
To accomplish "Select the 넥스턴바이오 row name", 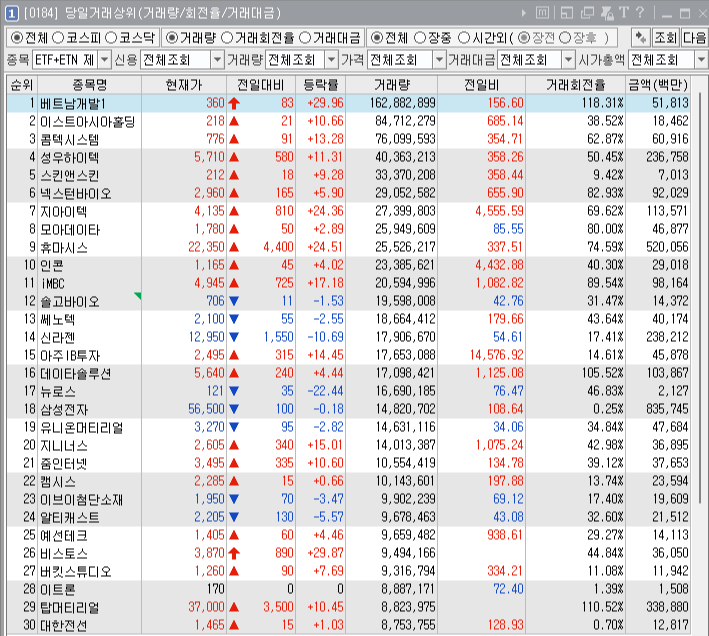I will coord(76,193).
